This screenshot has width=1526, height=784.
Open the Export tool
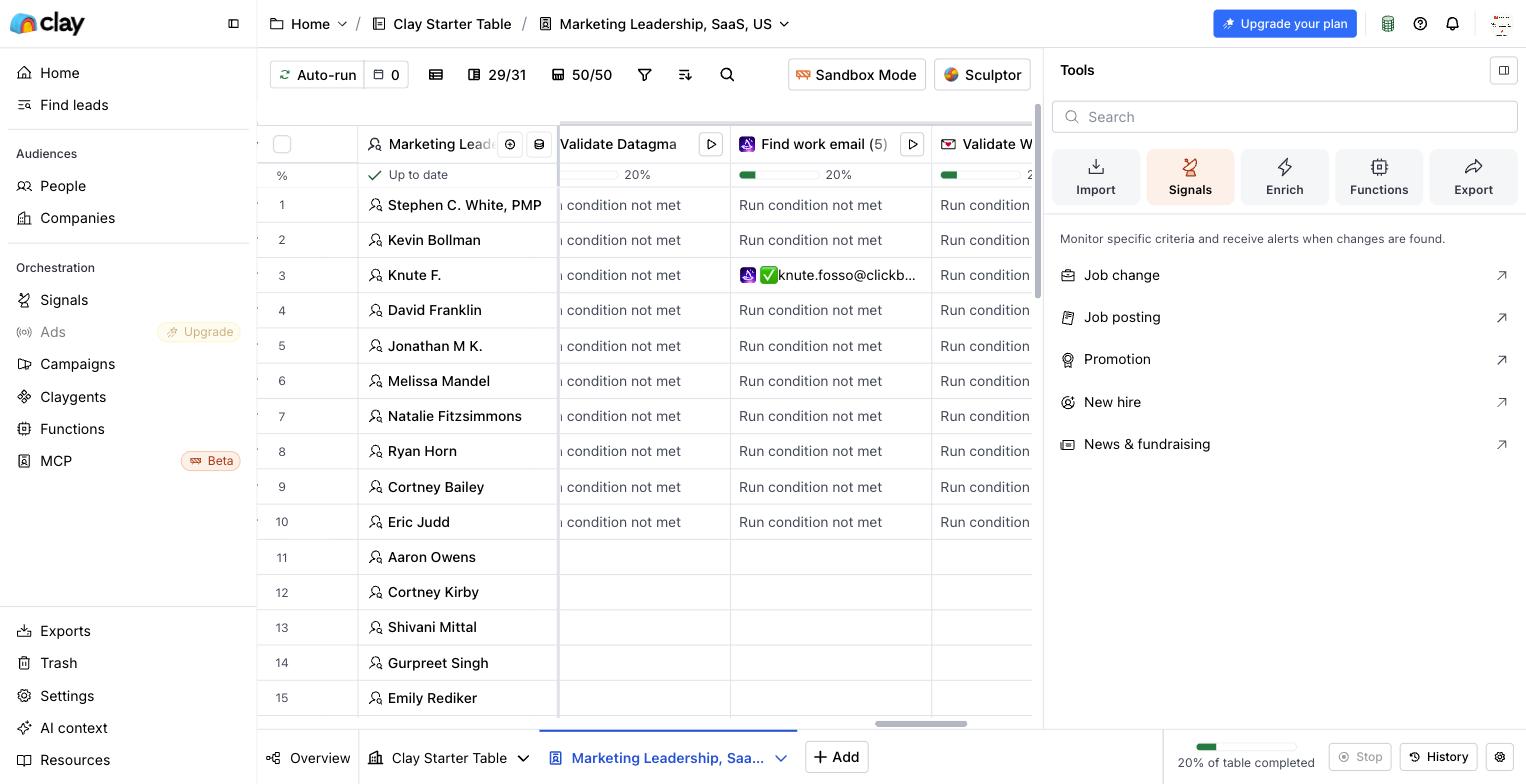(x=1473, y=177)
